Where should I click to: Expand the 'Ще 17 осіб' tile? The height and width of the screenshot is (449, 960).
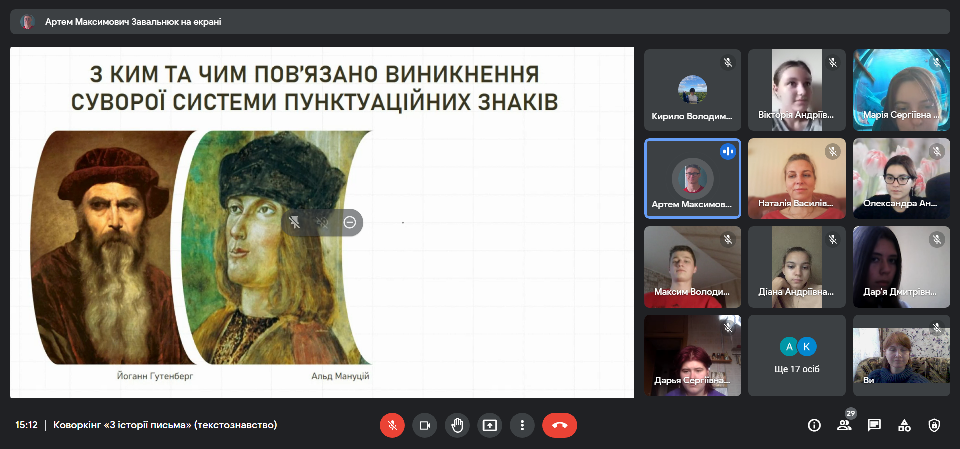[x=796, y=355]
